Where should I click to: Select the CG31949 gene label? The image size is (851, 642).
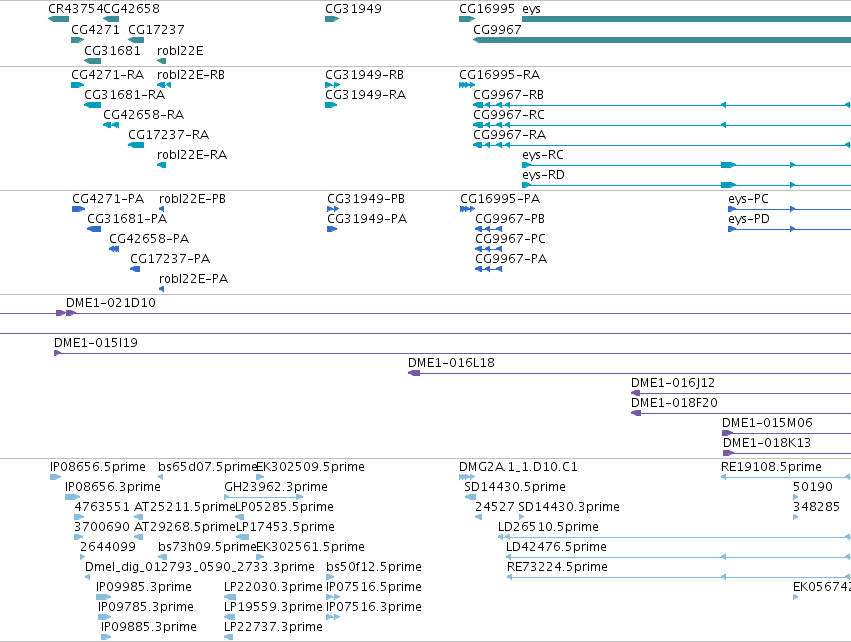coord(353,9)
